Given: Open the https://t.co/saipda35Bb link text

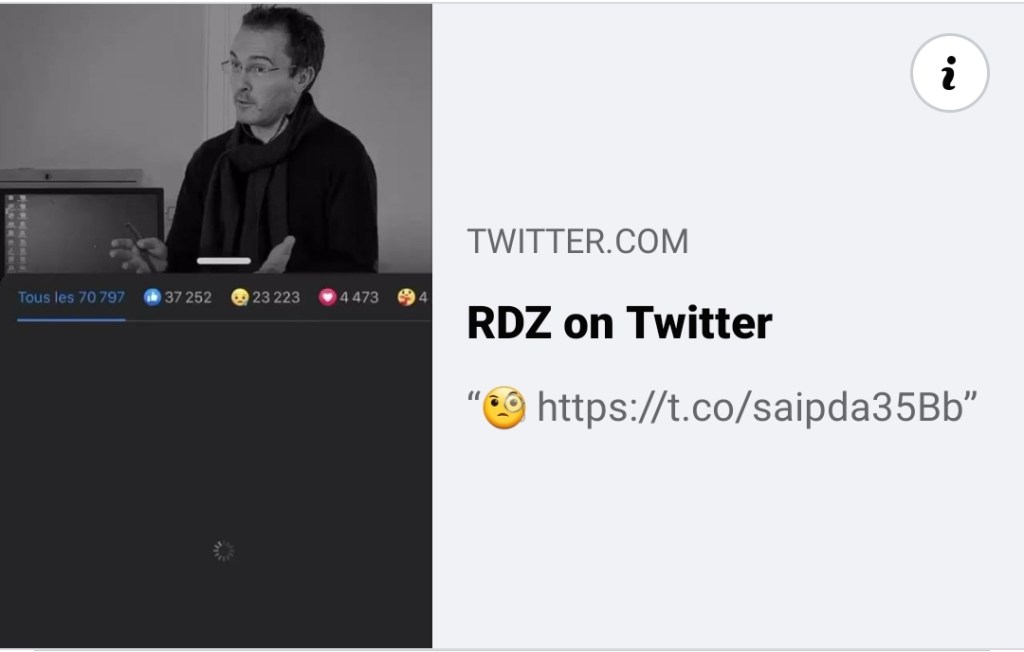Looking at the screenshot, I should point(750,408).
